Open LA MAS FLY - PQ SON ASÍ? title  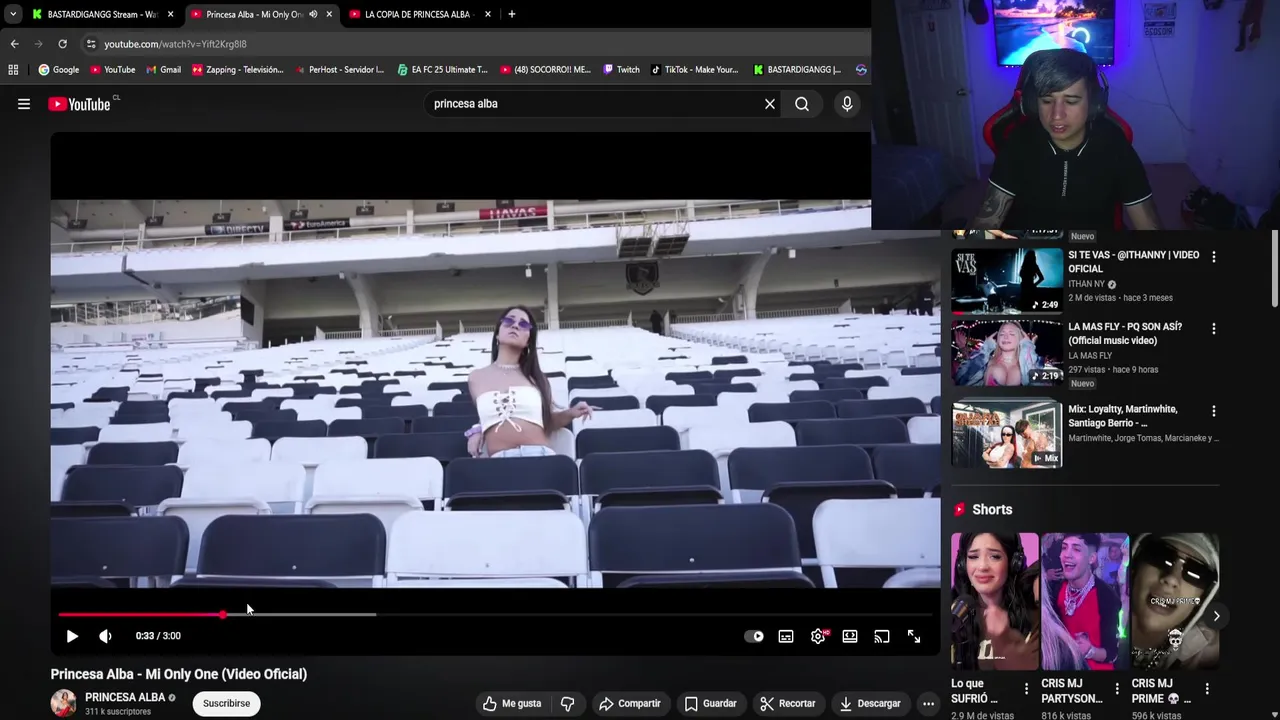pos(1125,334)
